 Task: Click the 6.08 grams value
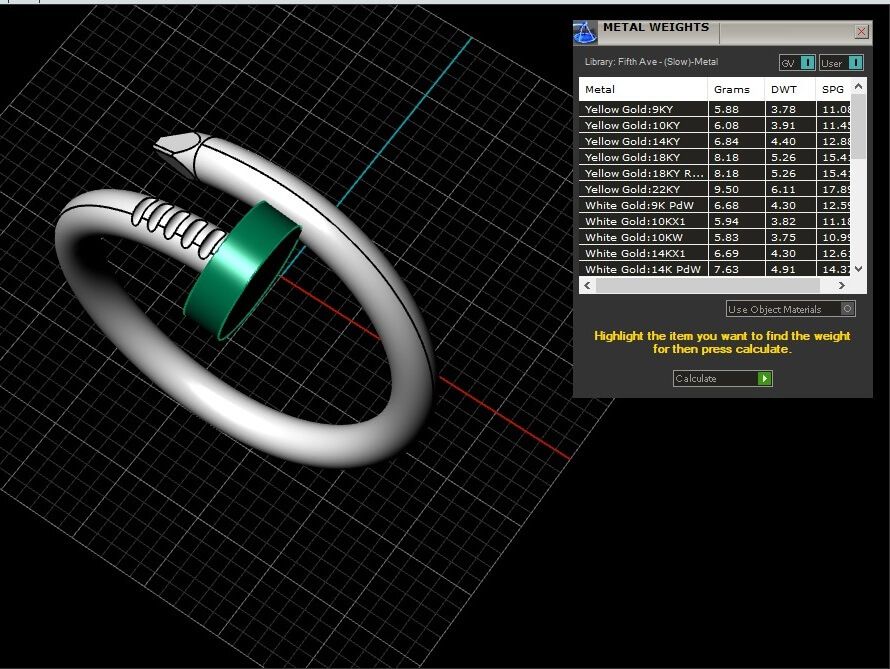click(727, 125)
